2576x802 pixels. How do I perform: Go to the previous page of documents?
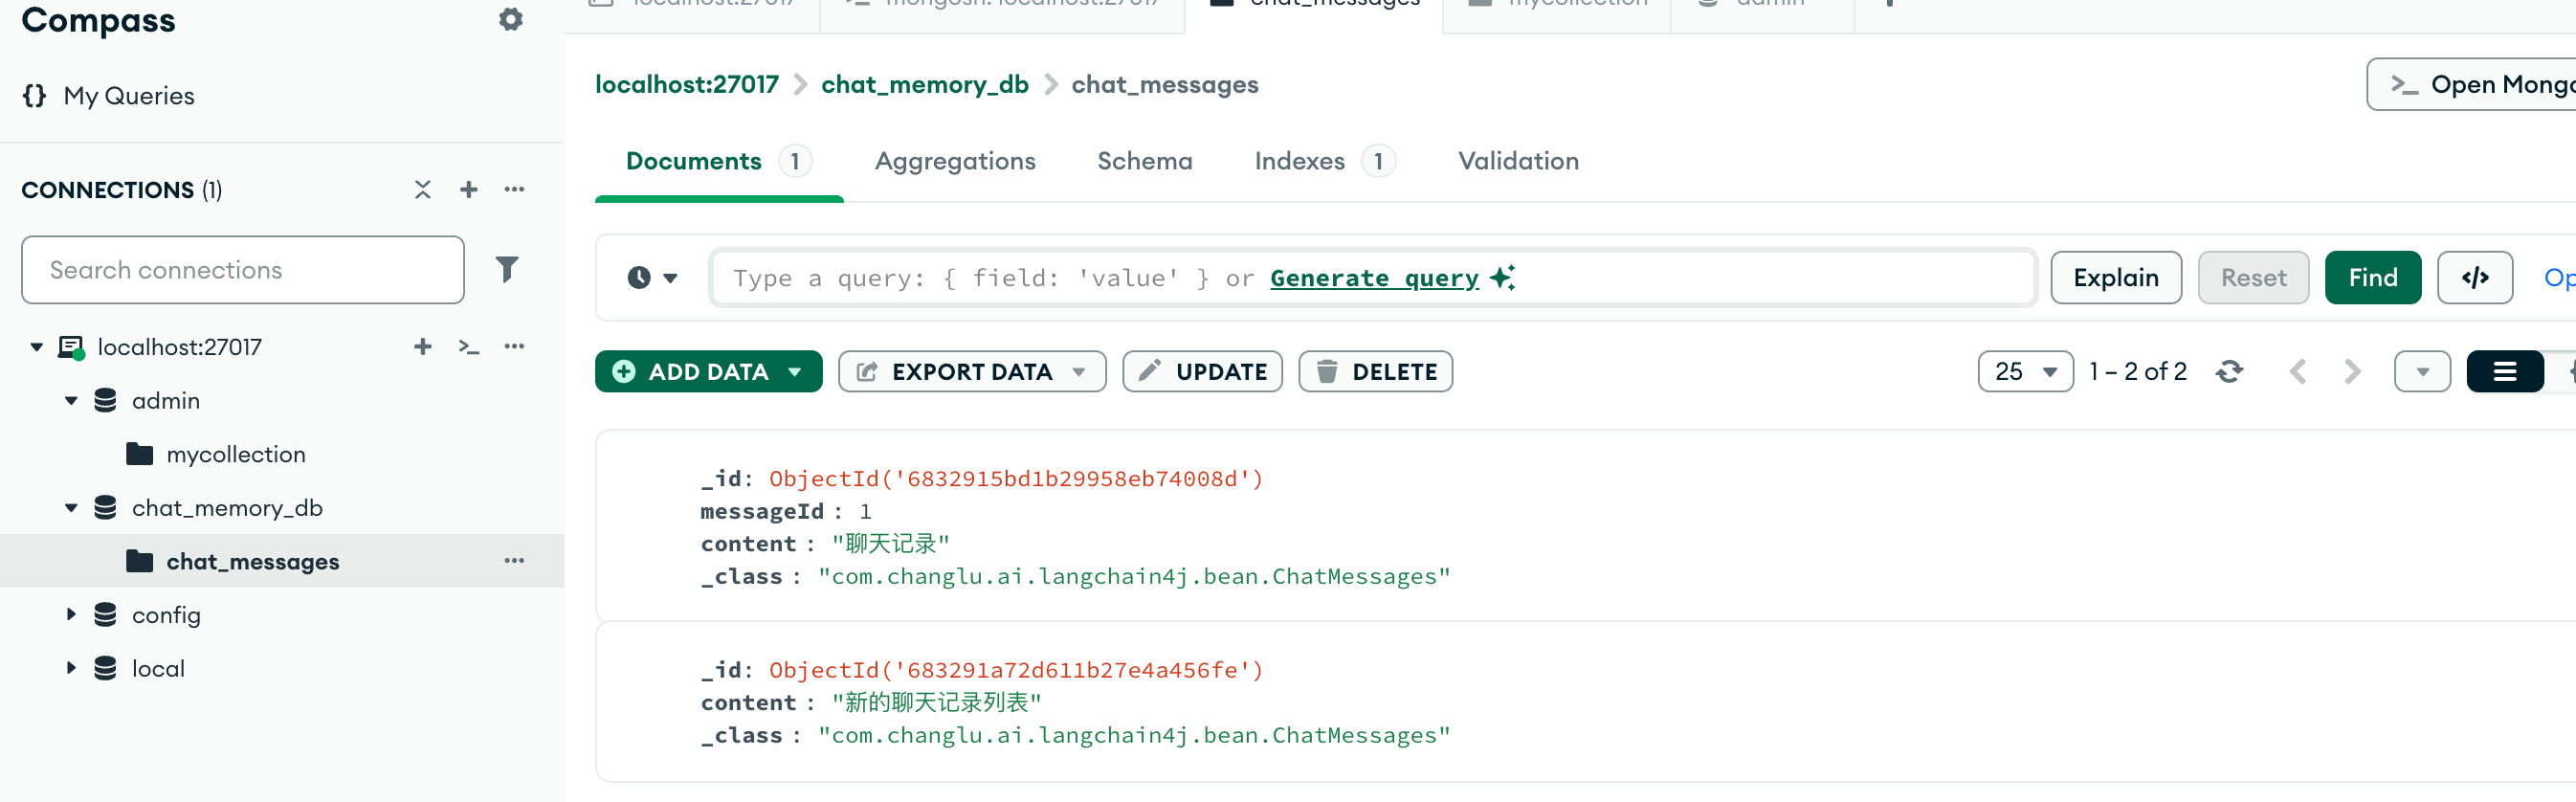(2298, 372)
